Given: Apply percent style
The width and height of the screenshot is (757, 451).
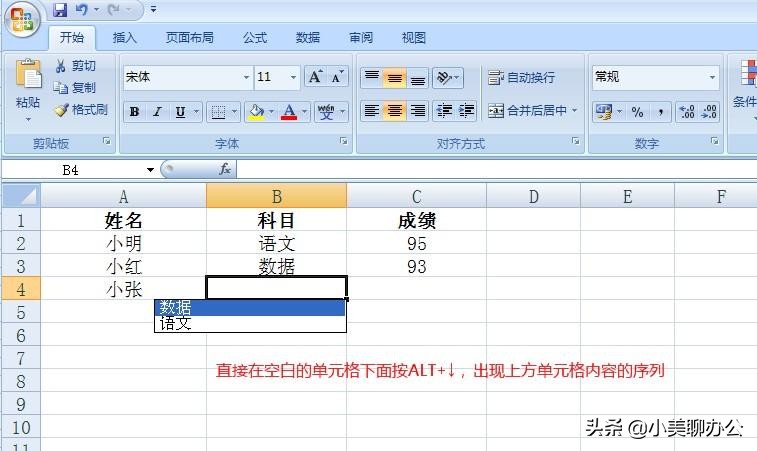Looking at the screenshot, I should (x=637, y=112).
